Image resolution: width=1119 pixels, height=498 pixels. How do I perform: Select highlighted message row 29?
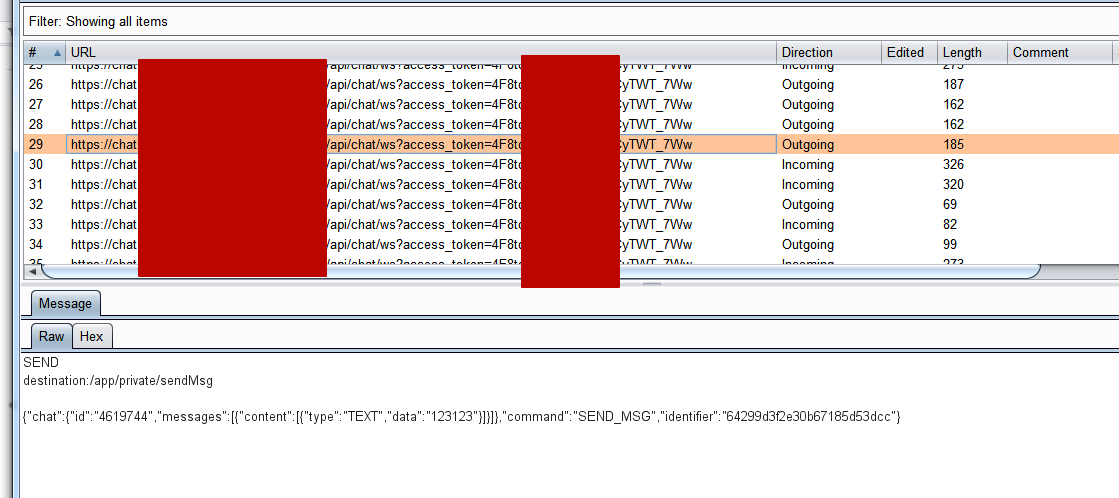(x=571, y=145)
